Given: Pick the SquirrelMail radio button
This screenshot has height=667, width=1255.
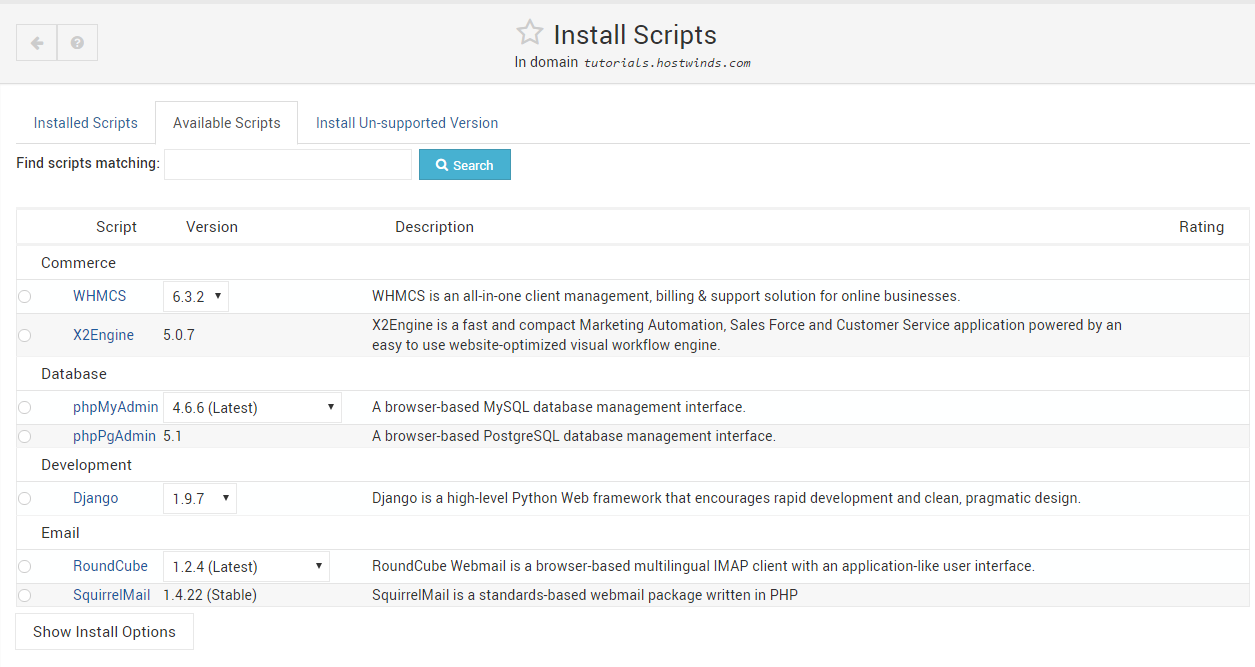Looking at the screenshot, I should click(24, 595).
